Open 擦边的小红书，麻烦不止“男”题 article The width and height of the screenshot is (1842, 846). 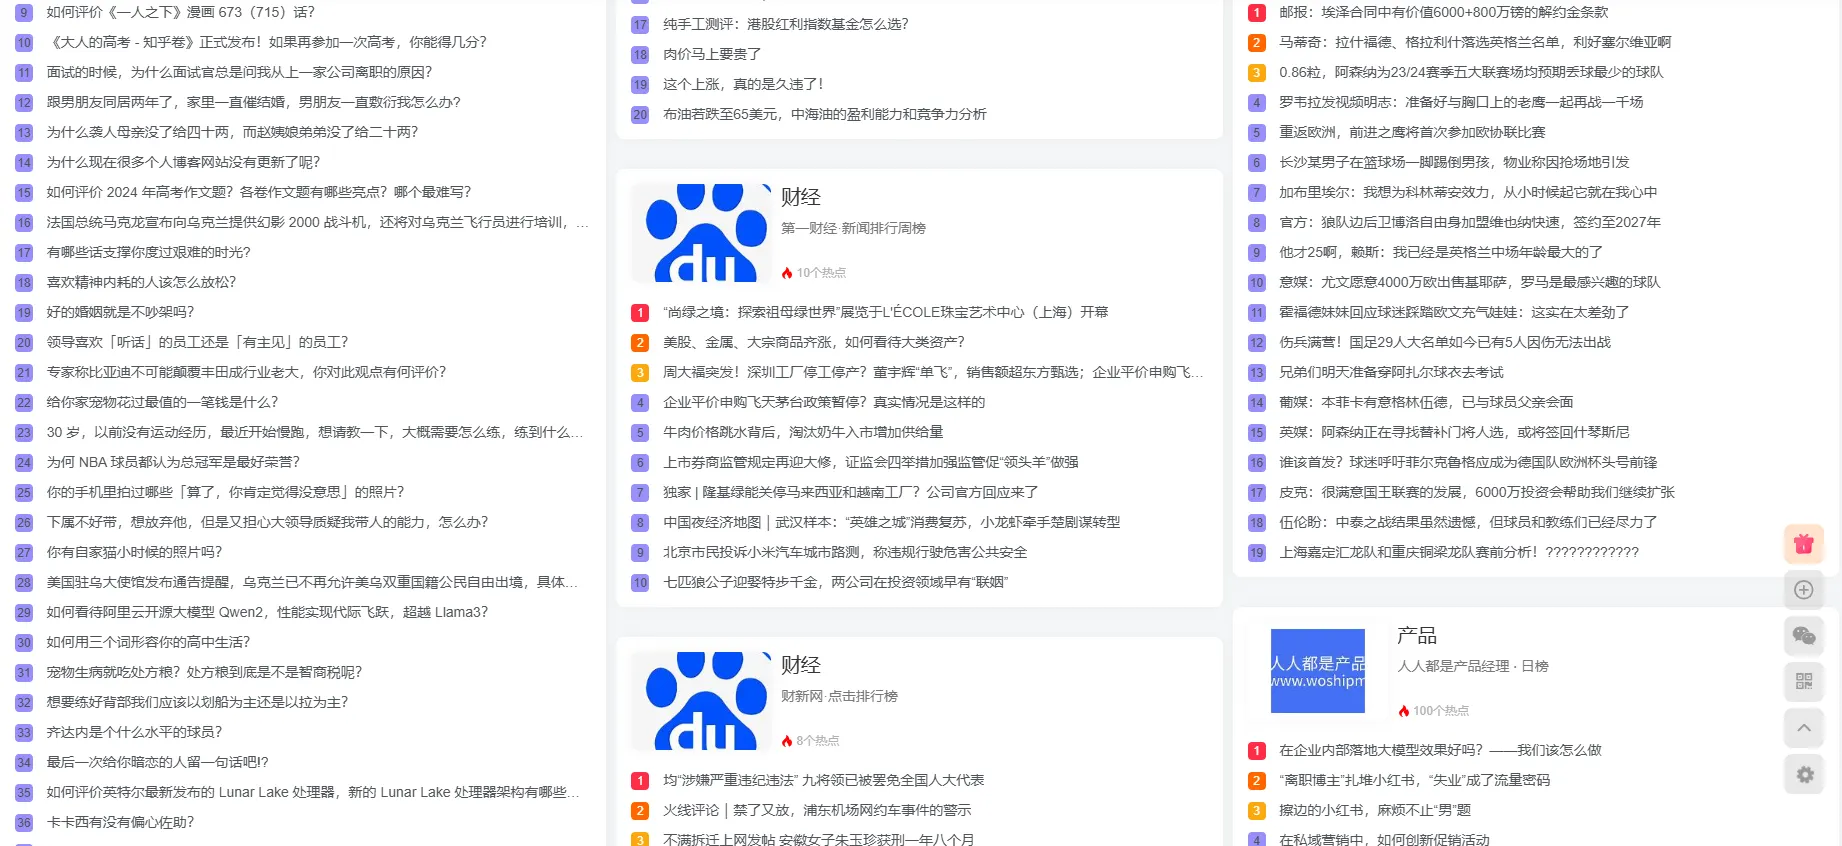click(1375, 810)
